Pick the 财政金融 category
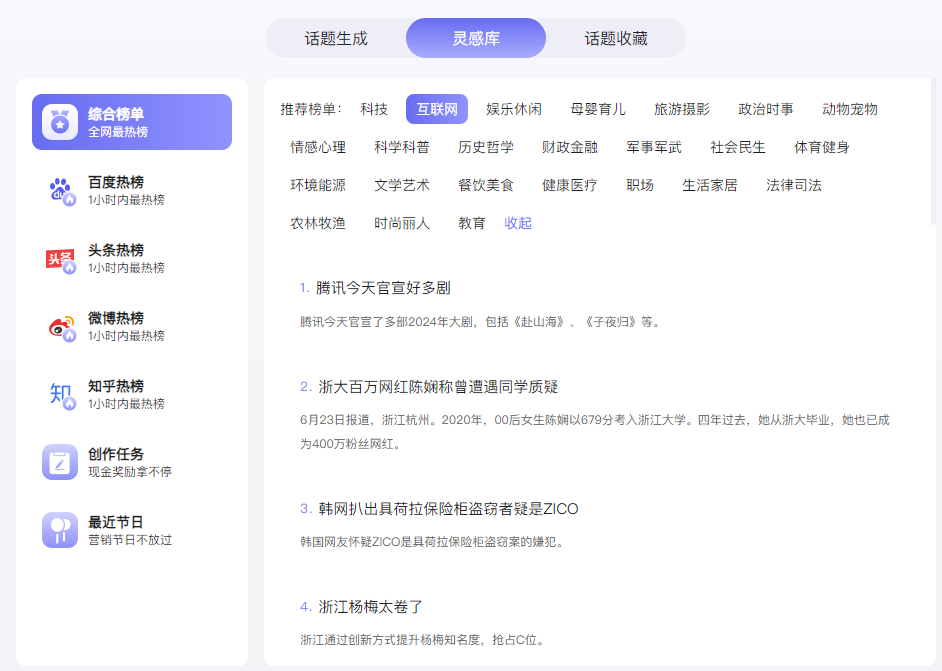This screenshot has width=942, height=671. point(570,147)
